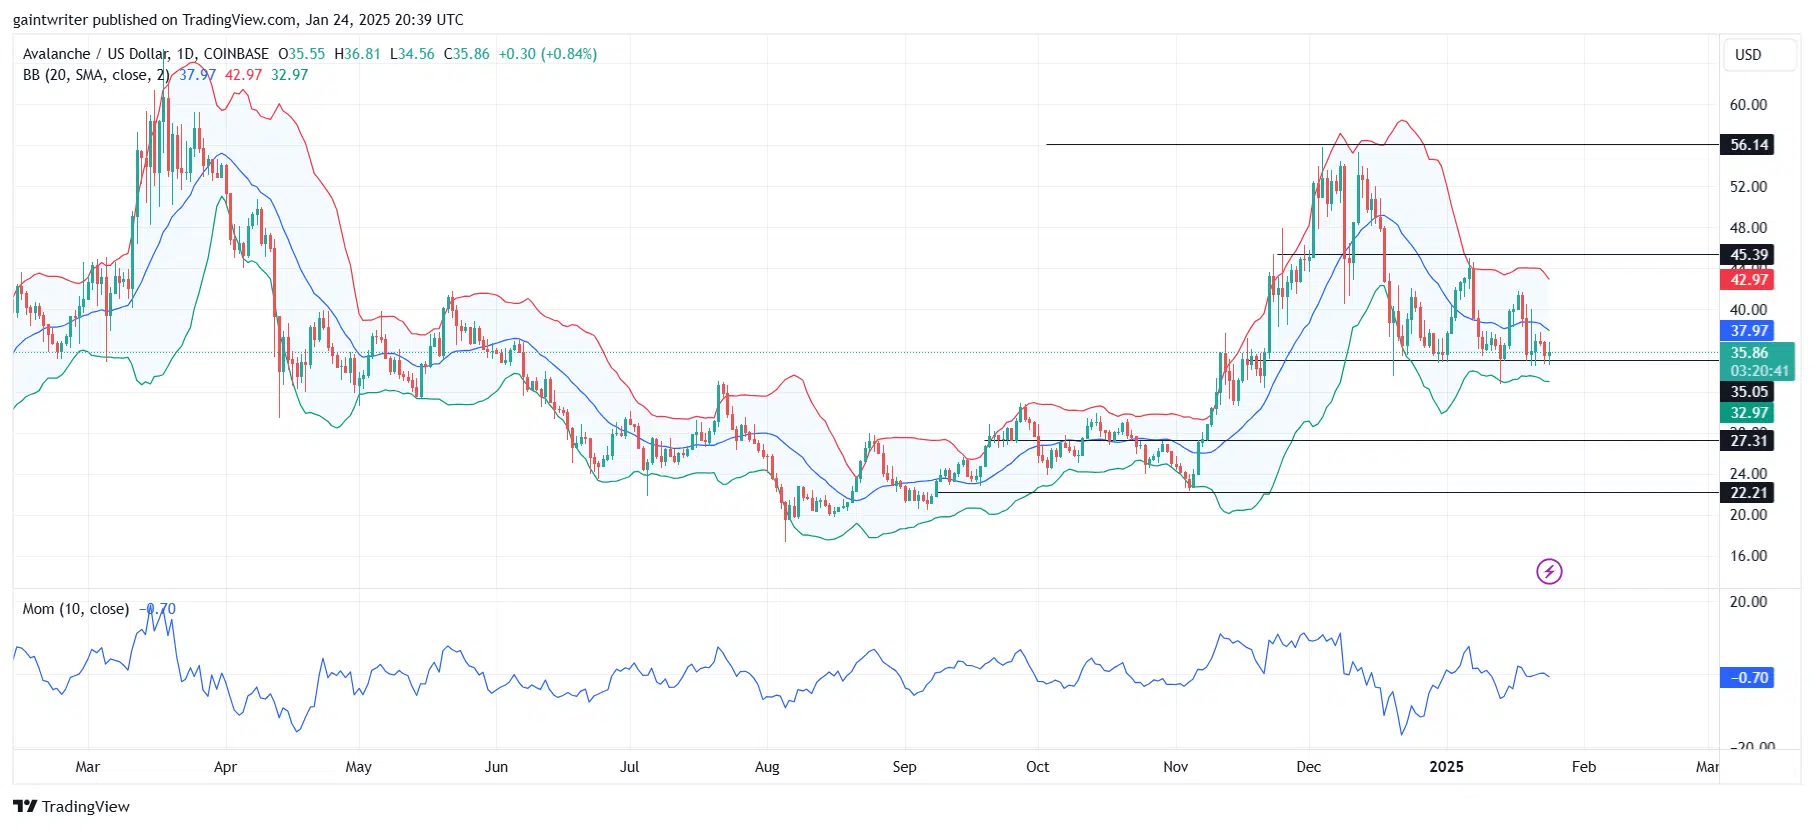
Task: Click the 2025 label on time axis
Action: 1446,767
